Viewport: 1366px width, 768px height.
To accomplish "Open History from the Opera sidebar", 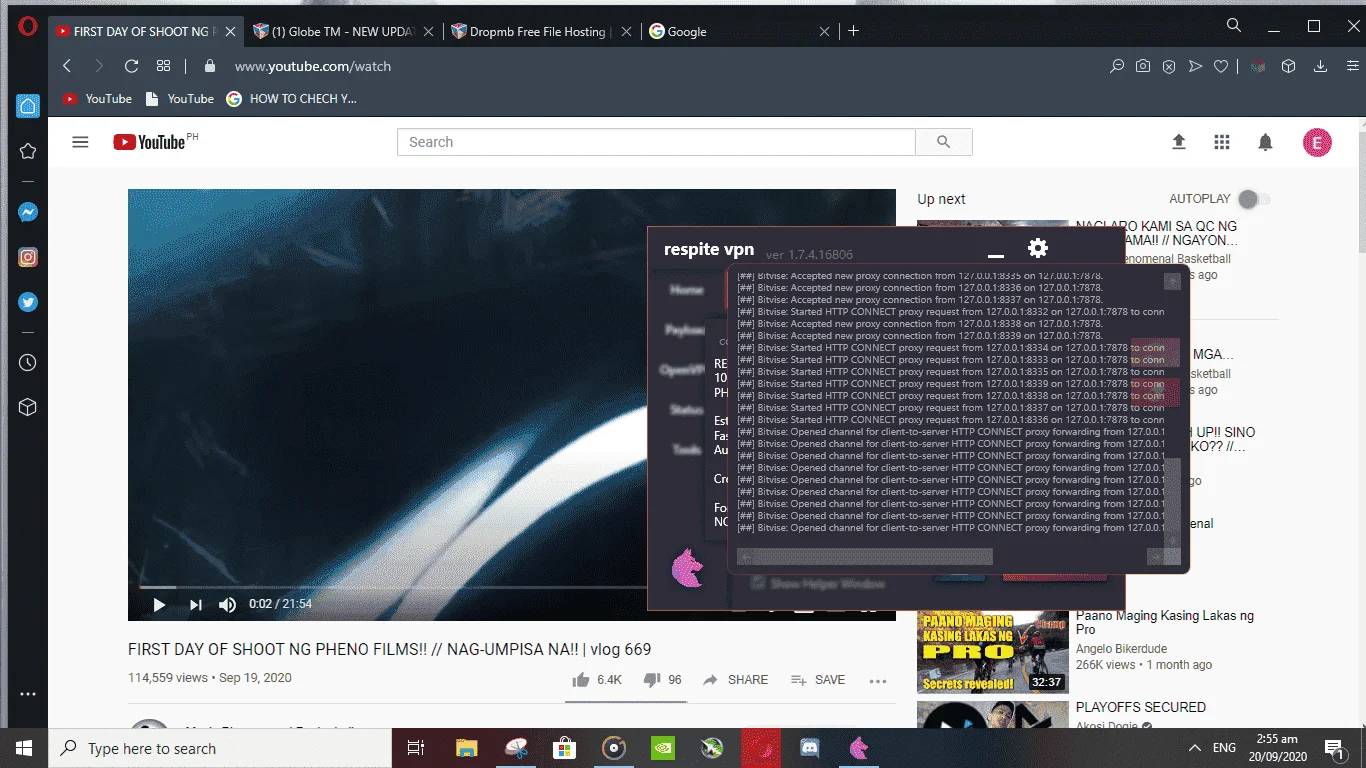I will point(28,363).
